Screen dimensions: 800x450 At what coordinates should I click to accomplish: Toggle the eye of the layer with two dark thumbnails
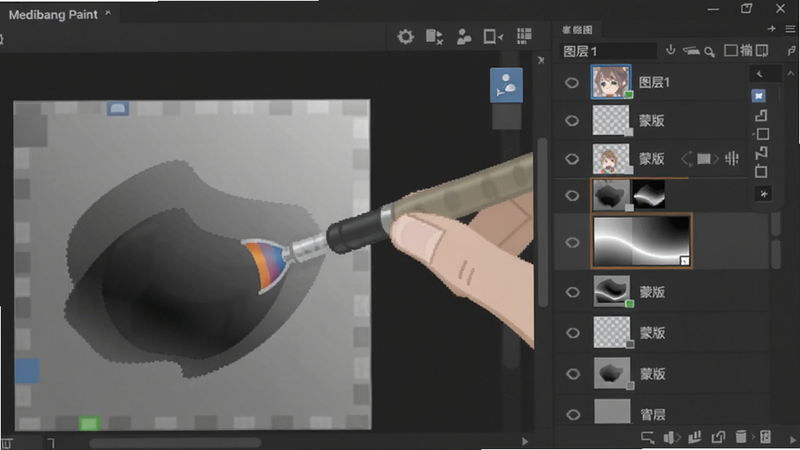coord(571,195)
